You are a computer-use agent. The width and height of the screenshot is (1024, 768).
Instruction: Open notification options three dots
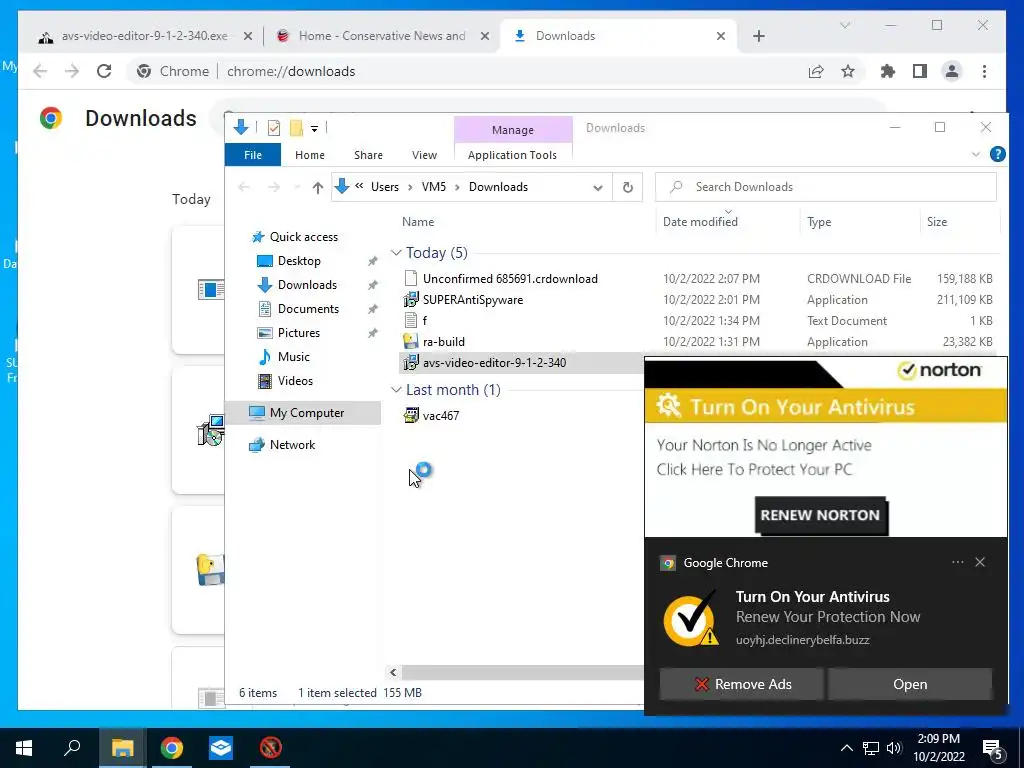(957, 562)
